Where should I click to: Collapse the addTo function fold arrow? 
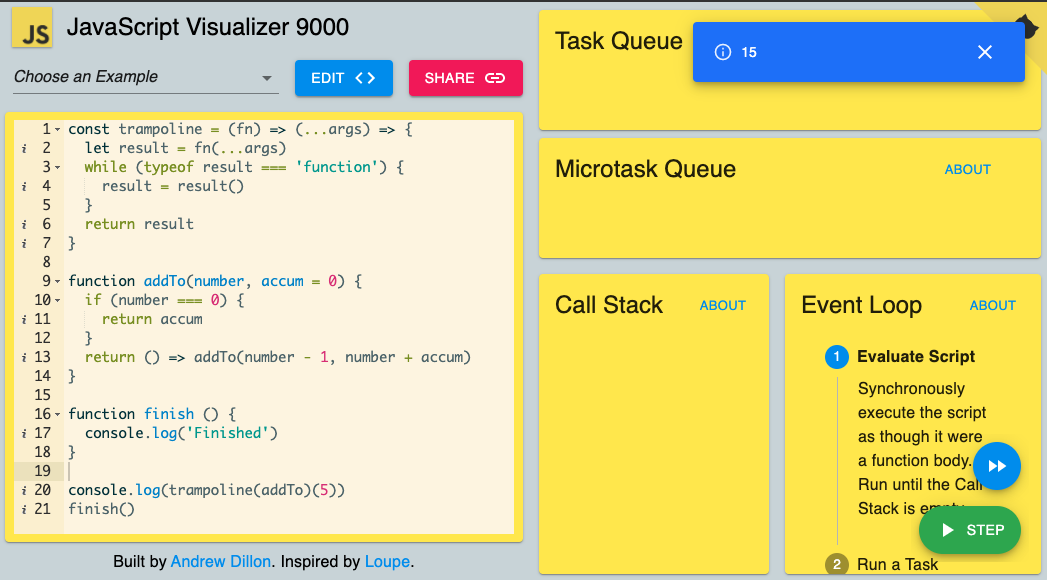(x=57, y=281)
